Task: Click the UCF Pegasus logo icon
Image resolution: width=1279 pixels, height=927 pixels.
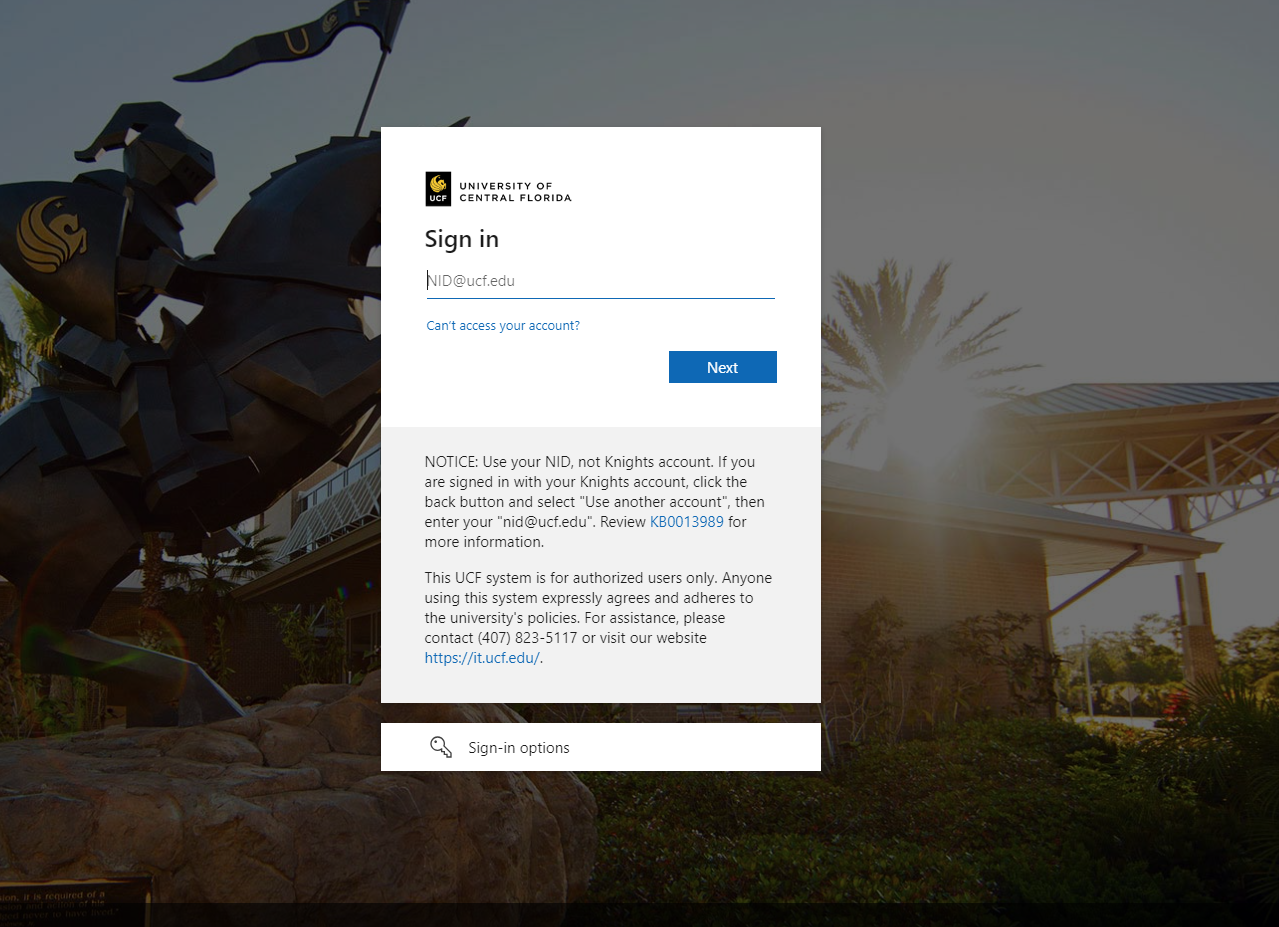Action: point(438,189)
